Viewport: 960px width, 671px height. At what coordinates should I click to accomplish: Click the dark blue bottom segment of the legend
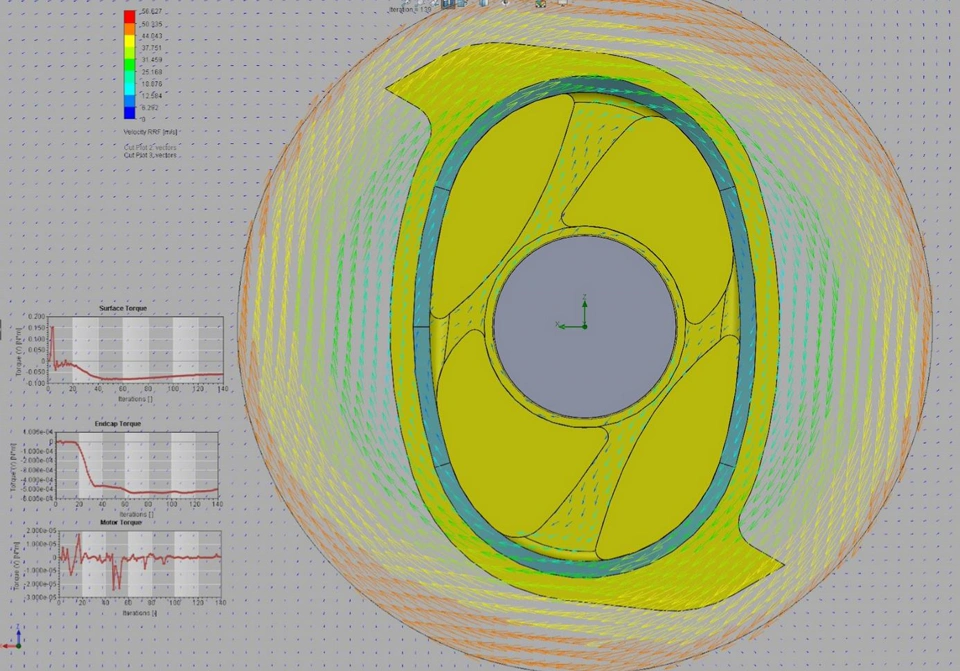point(129,113)
